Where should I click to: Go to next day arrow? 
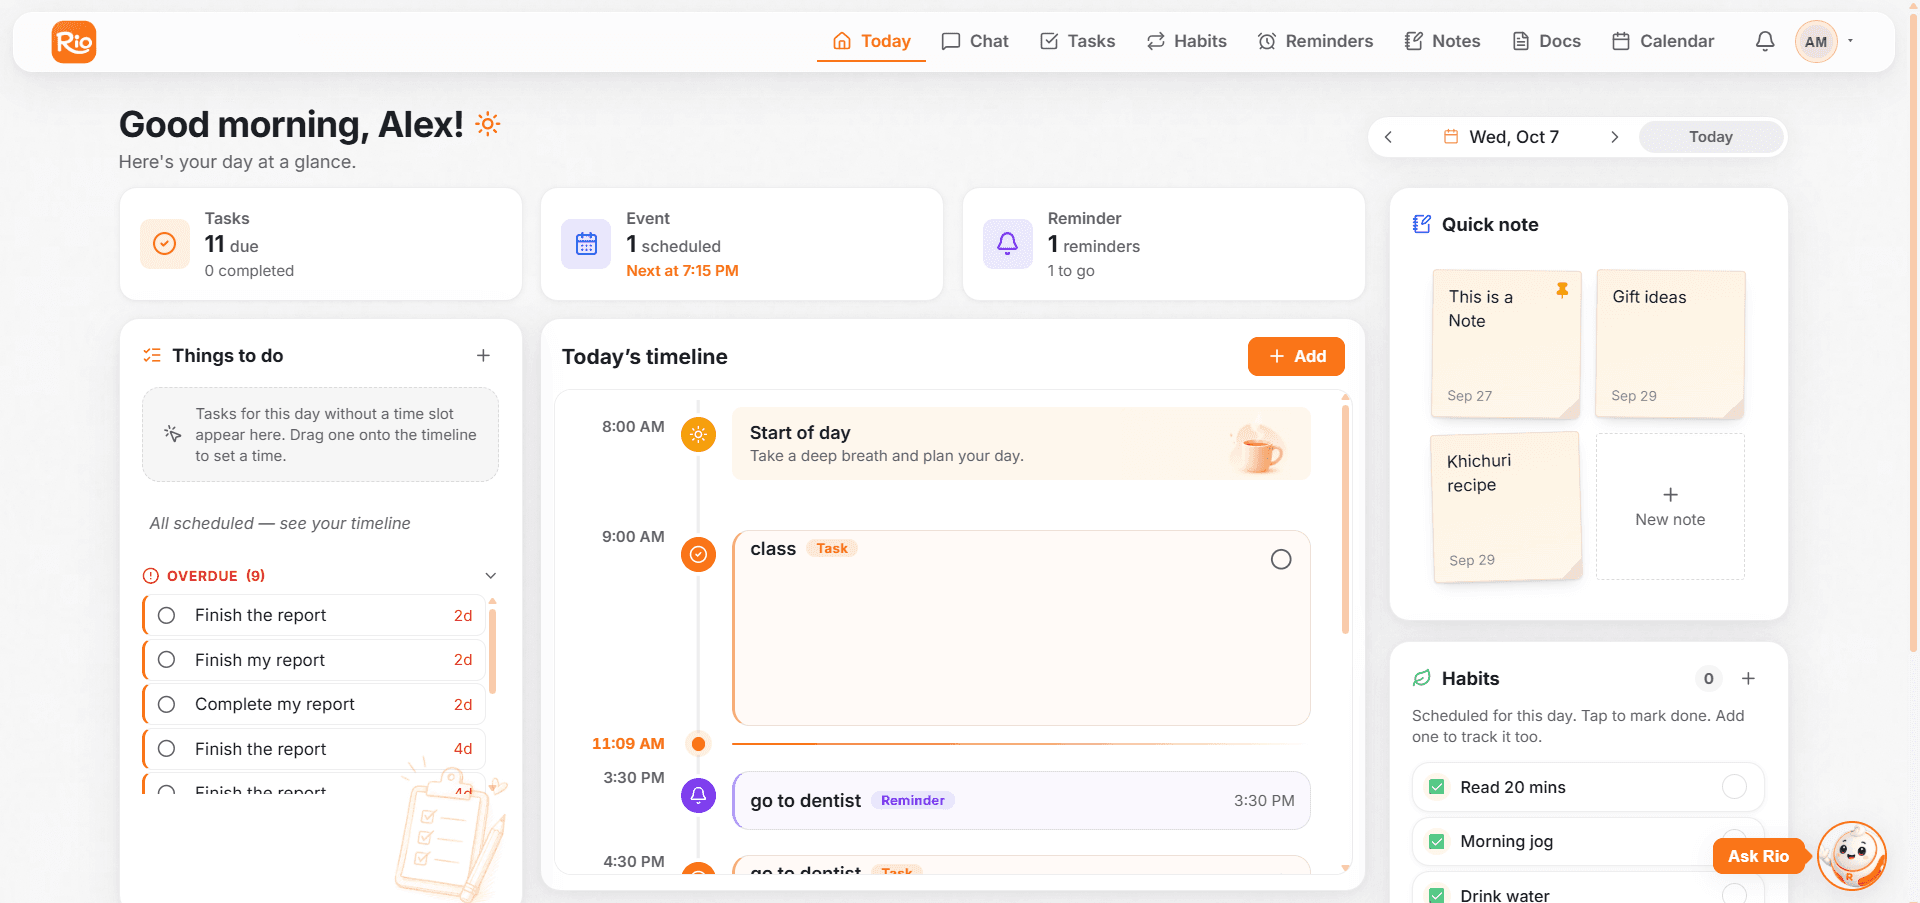click(x=1614, y=137)
